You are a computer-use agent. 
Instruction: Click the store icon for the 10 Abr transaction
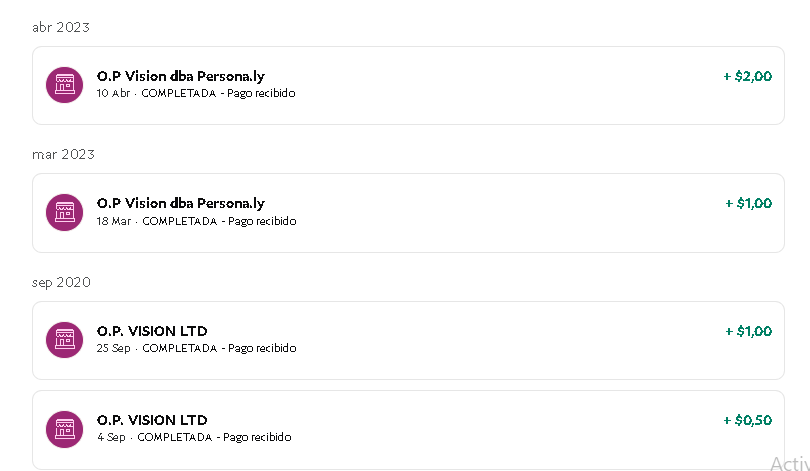pos(65,85)
